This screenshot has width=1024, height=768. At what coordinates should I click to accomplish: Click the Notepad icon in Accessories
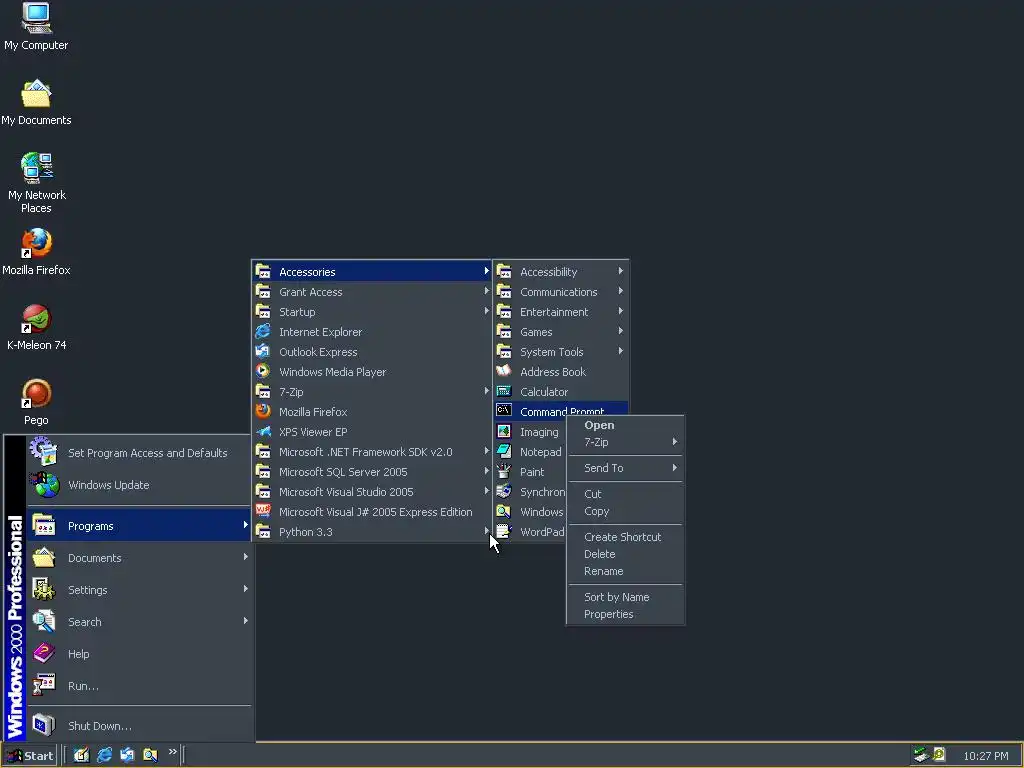504,451
